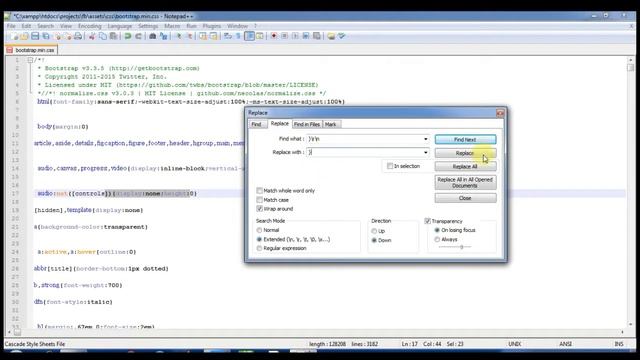The height and width of the screenshot is (360, 640).
Task: Click the Save Recorded Macro icon
Action: pyautogui.click(x=317, y=36)
